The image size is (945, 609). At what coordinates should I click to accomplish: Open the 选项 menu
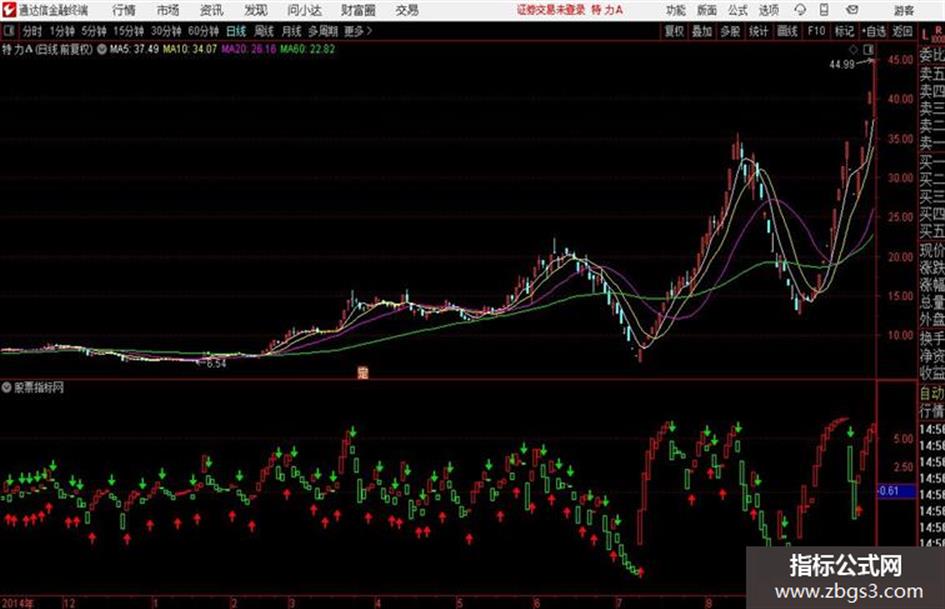pos(768,10)
